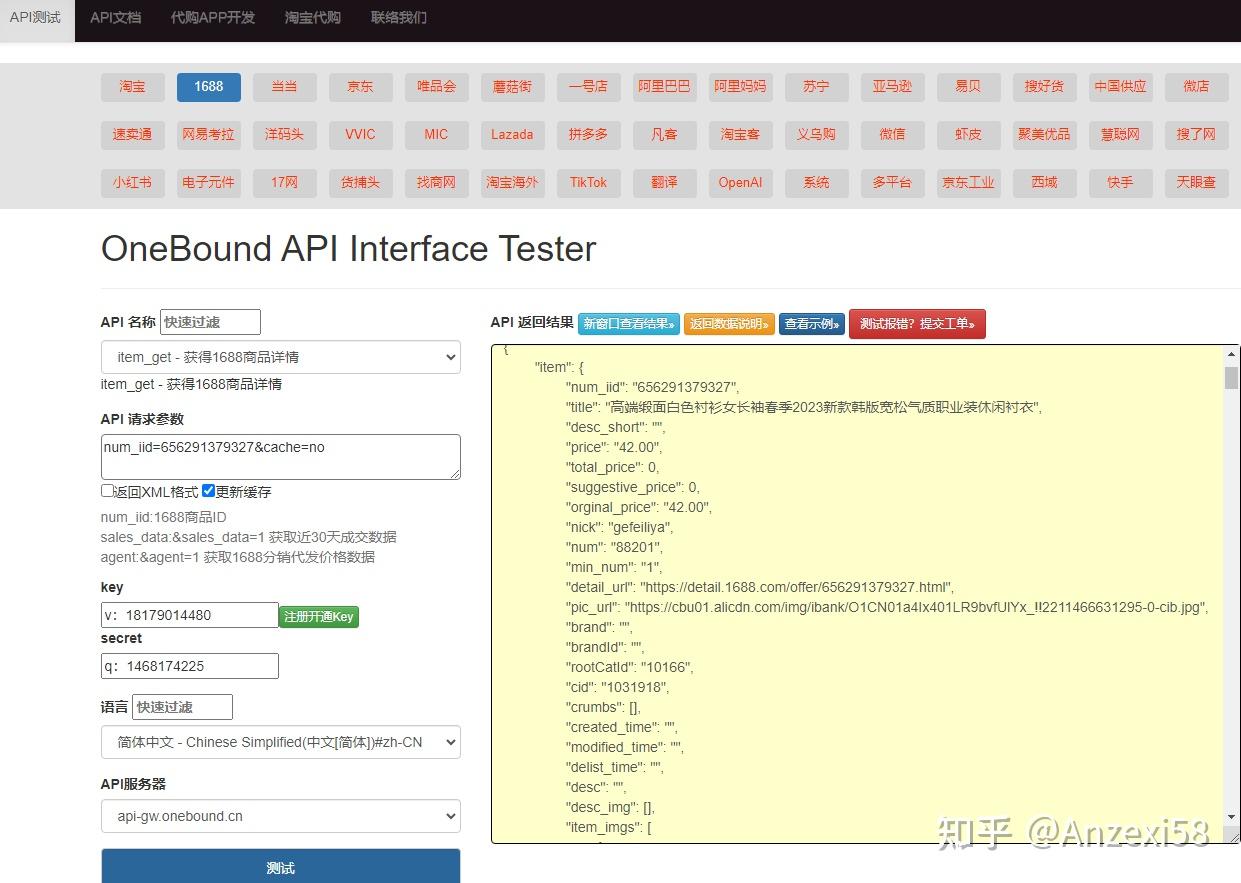Click inside the API请求参数 text box

coord(280,457)
